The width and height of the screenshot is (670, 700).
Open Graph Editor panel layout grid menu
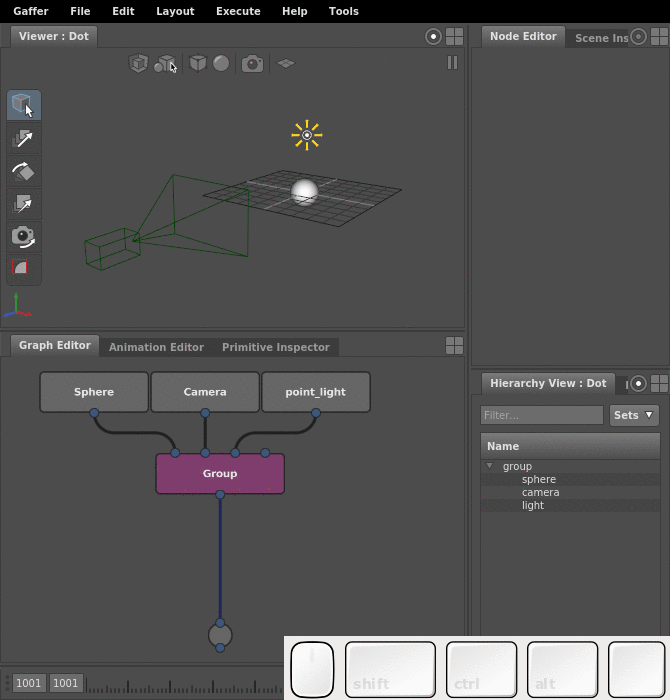pos(454,346)
